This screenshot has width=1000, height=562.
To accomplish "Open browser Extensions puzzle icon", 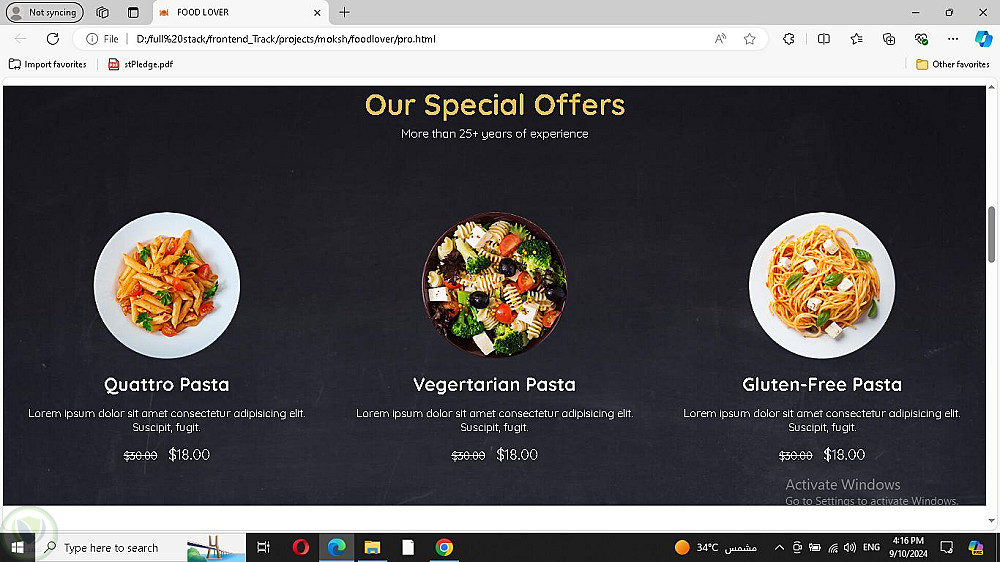I will pyautogui.click(x=789, y=39).
